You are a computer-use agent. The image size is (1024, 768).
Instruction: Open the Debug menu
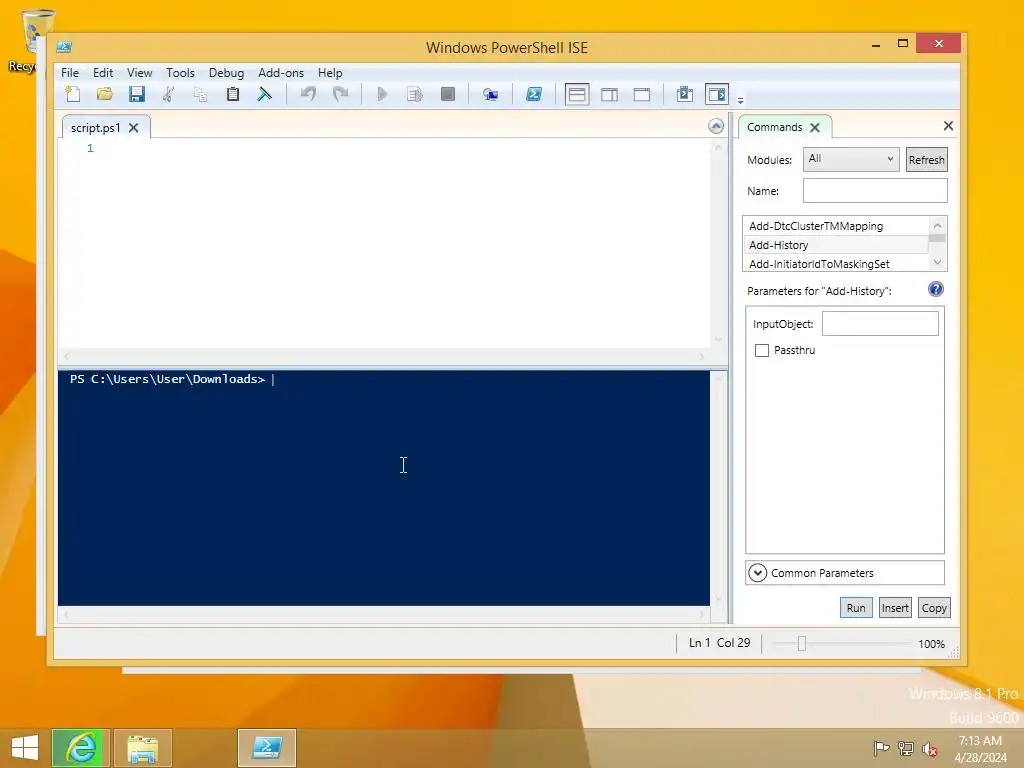pos(226,73)
